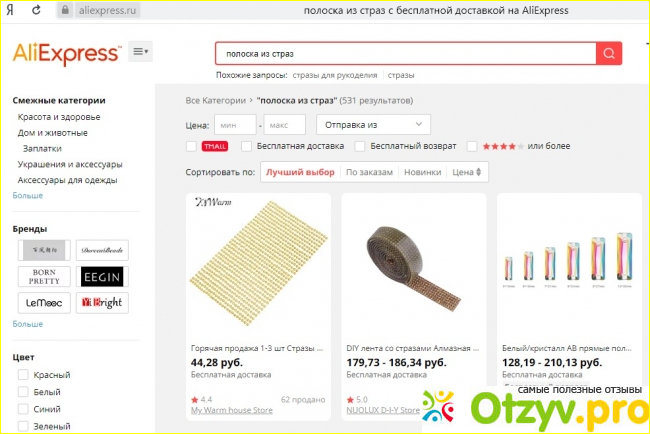
Task: Toggle the four stars or more checkbox
Action: pos(472,146)
